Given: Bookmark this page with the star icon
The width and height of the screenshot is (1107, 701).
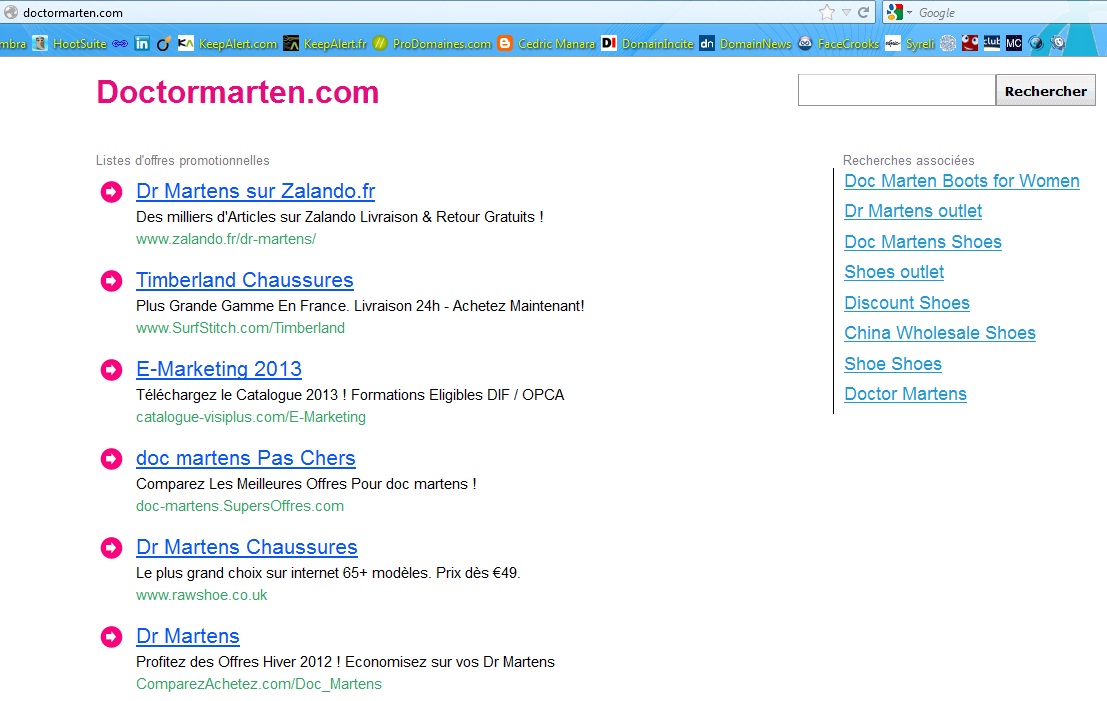Looking at the screenshot, I should 827,12.
